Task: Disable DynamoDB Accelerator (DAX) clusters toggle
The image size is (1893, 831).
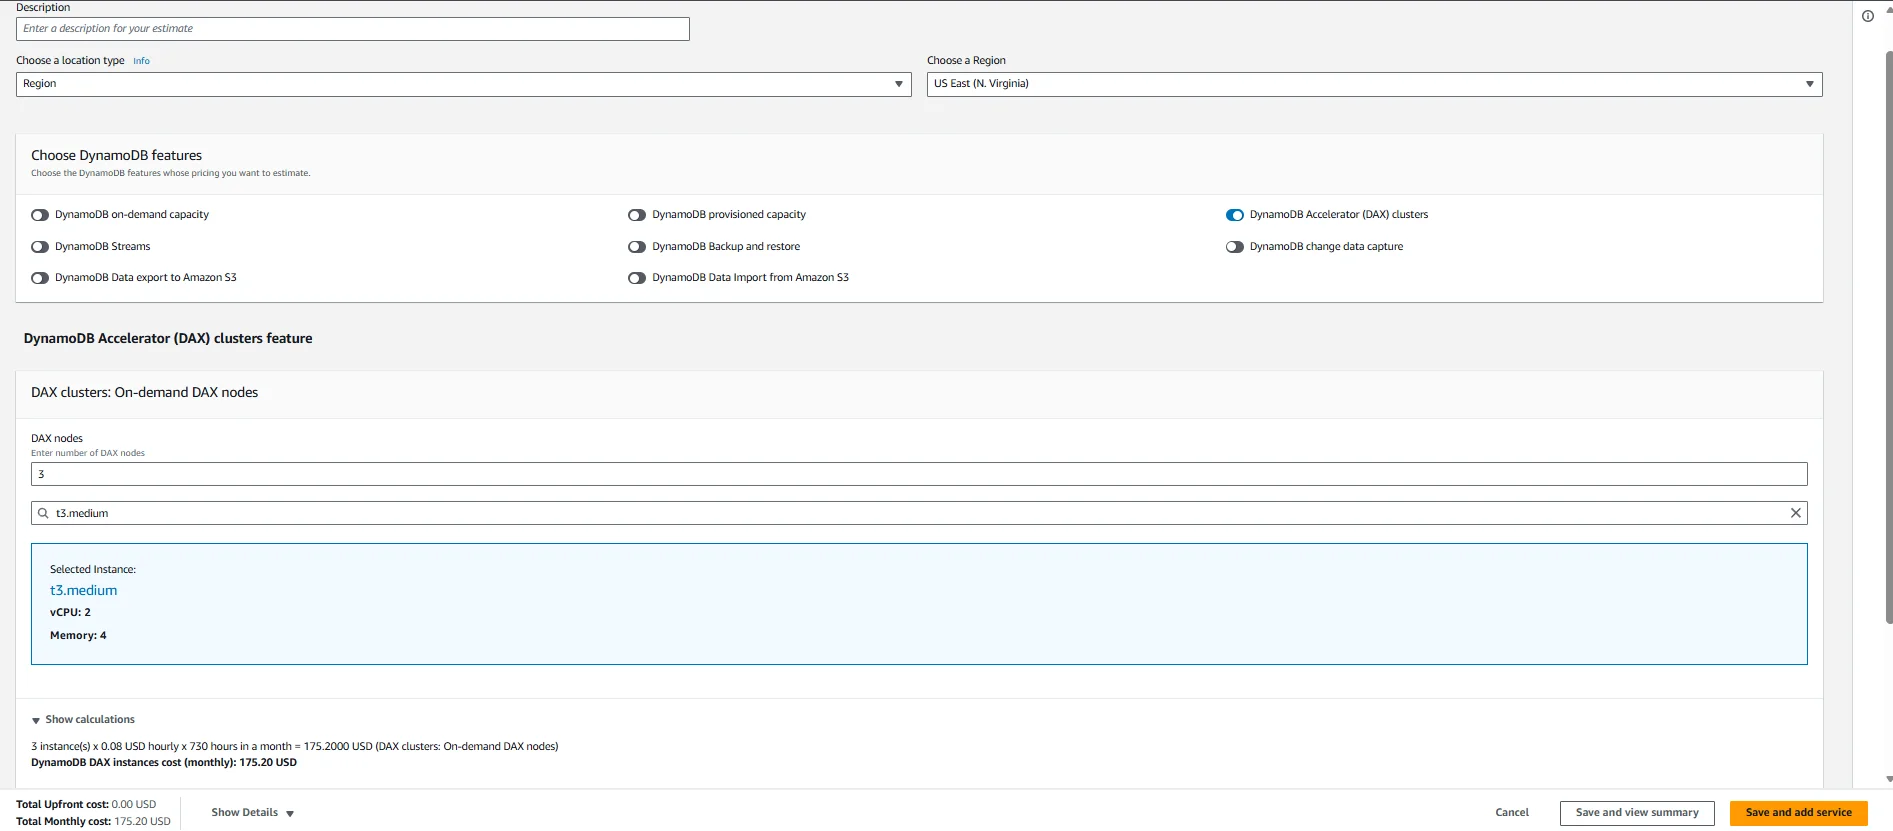Action: coord(1235,215)
